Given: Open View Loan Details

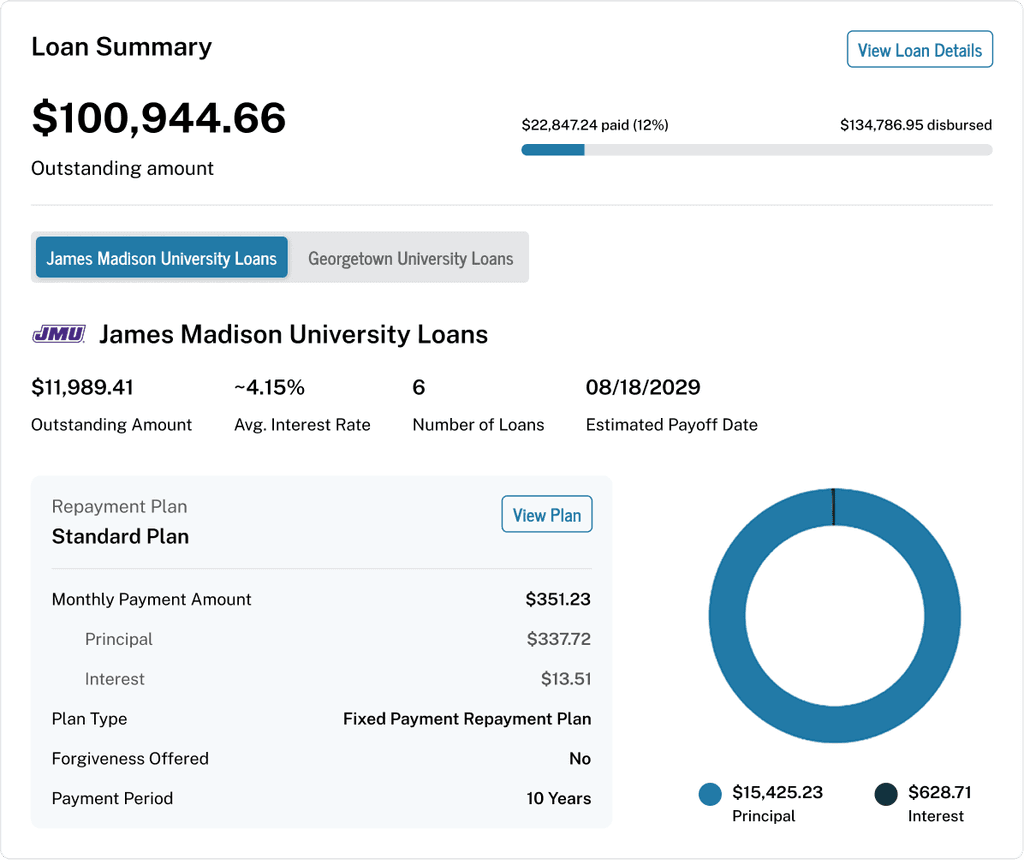Looking at the screenshot, I should 920,50.
